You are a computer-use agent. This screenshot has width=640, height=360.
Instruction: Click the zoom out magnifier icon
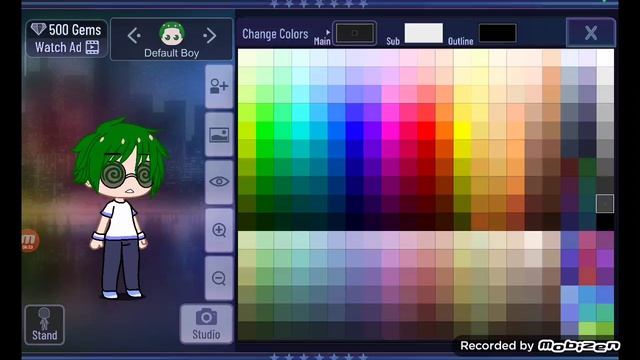point(219,278)
